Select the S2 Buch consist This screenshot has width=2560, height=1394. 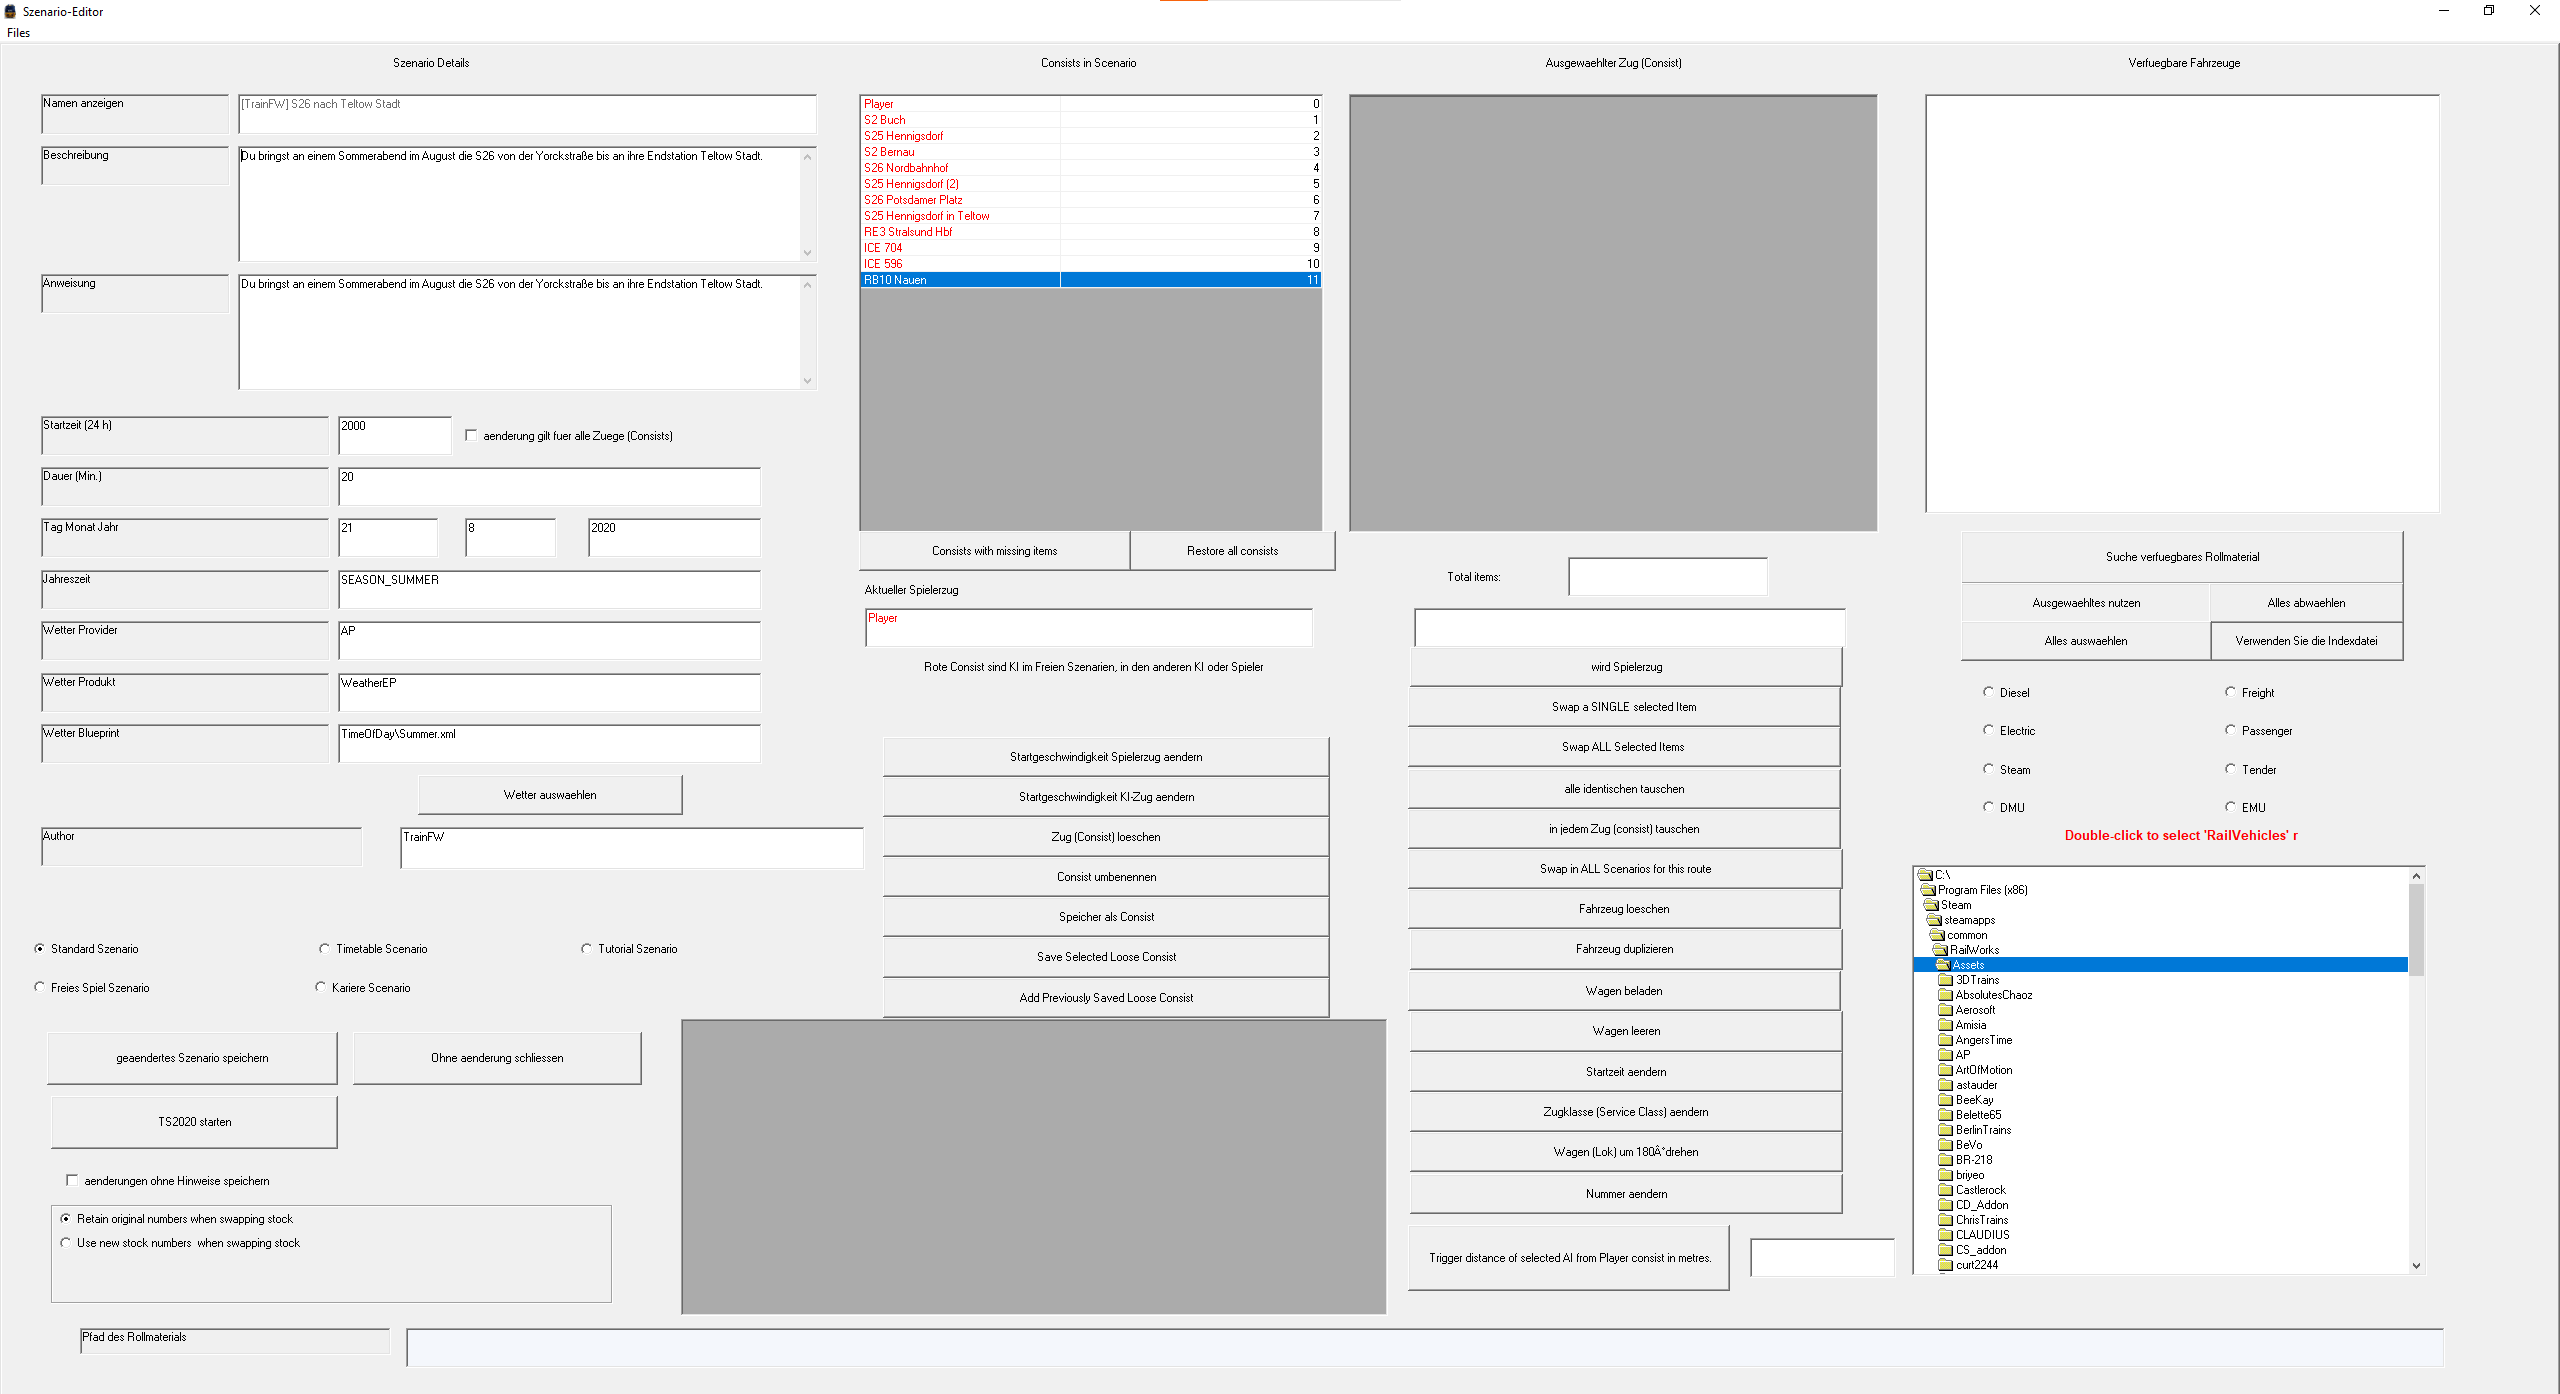tap(1091, 120)
